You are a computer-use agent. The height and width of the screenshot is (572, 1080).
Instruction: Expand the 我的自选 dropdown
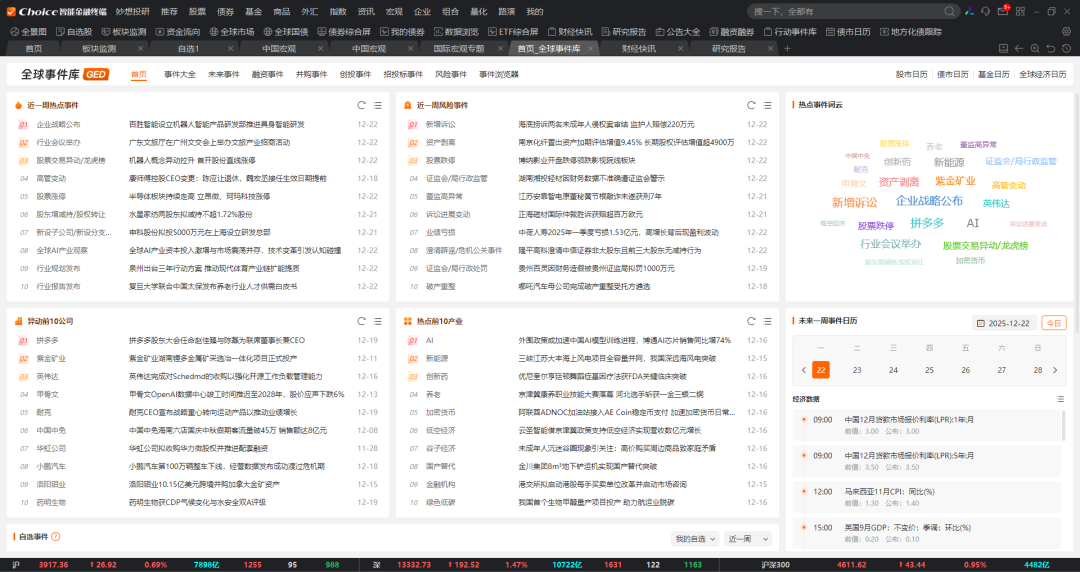[695, 538]
